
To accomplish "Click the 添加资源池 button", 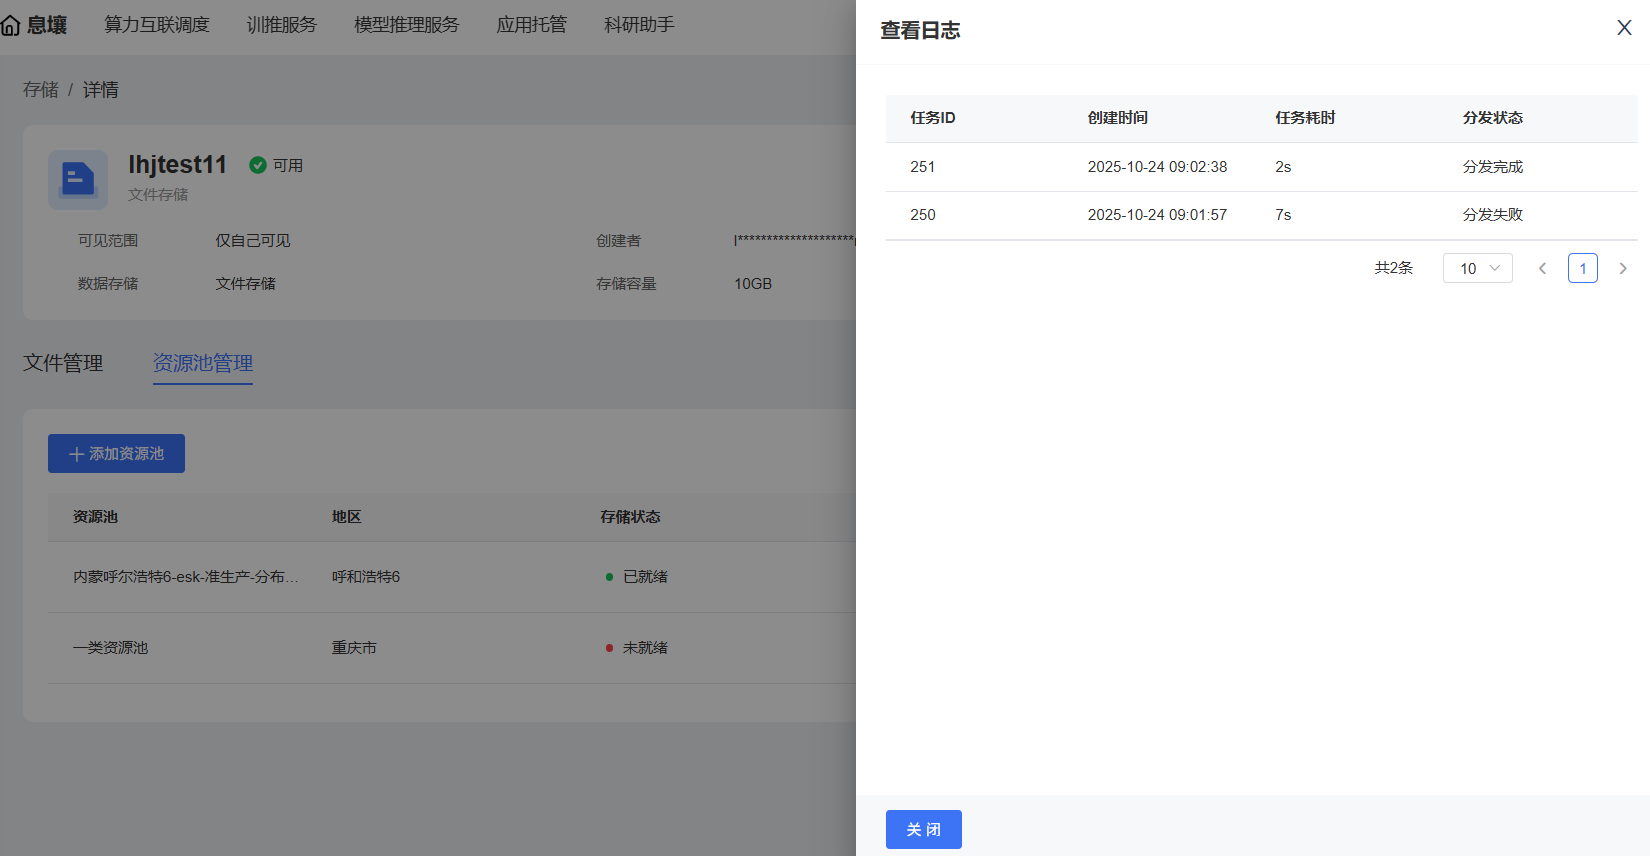I will tap(116, 454).
